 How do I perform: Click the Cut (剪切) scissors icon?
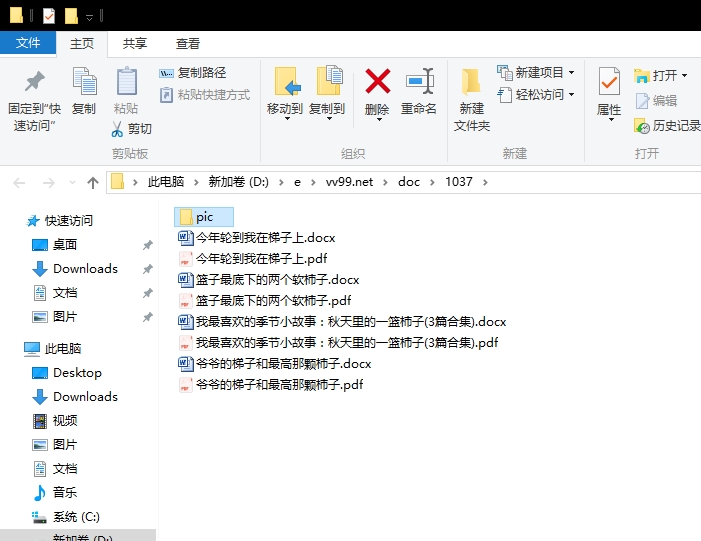coord(117,129)
